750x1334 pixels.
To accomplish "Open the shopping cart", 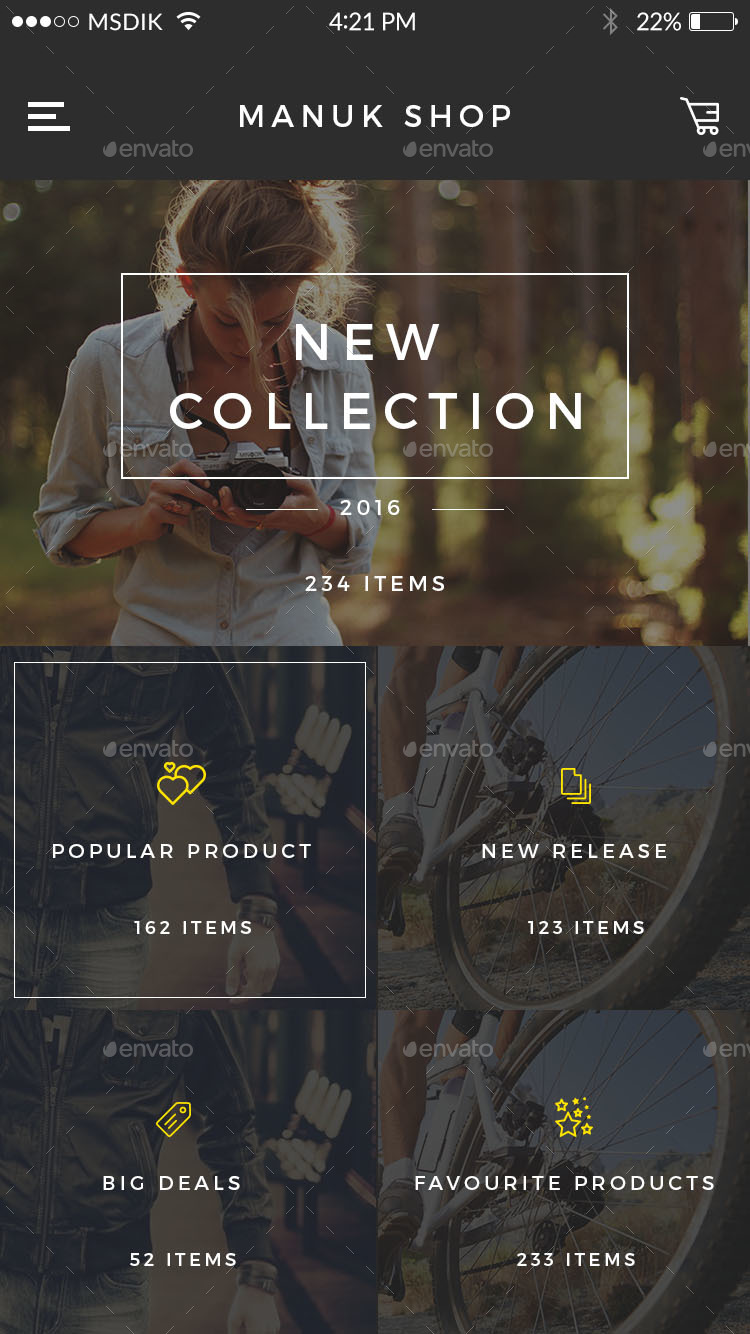I will tap(700, 116).
